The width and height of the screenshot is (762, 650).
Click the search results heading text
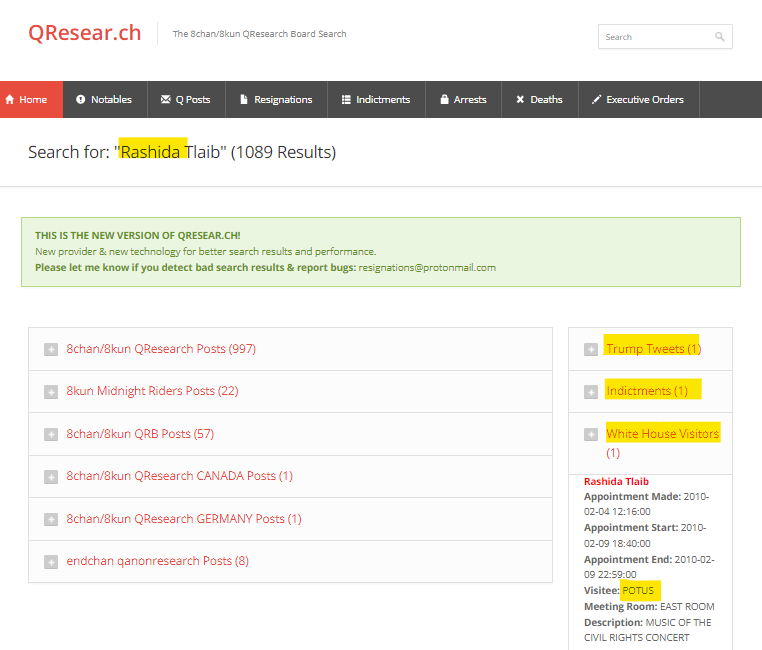point(182,152)
